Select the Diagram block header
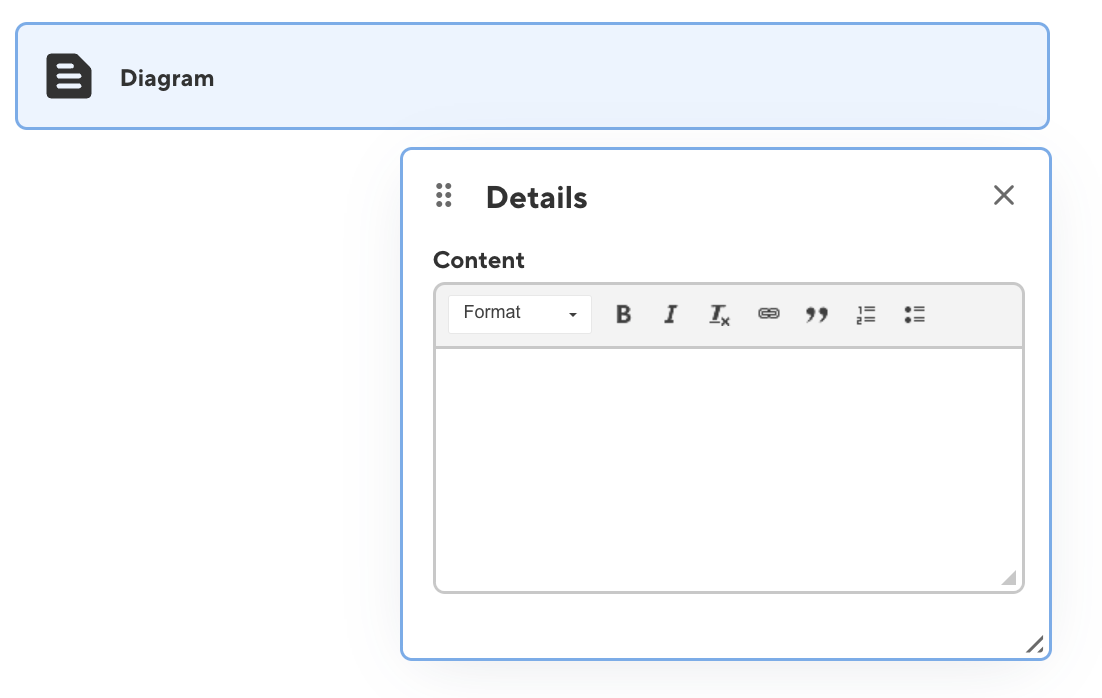This screenshot has width=1102, height=698. coord(531,76)
